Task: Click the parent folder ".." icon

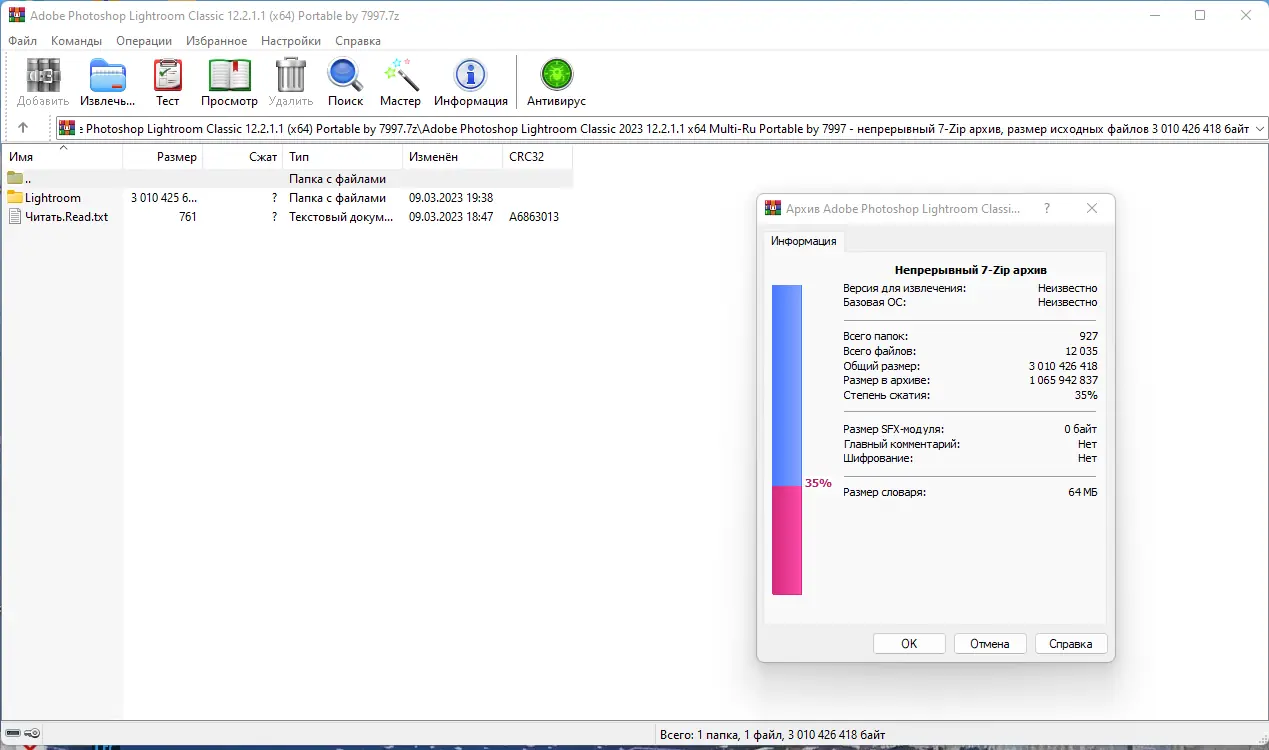Action: (x=15, y=179)
